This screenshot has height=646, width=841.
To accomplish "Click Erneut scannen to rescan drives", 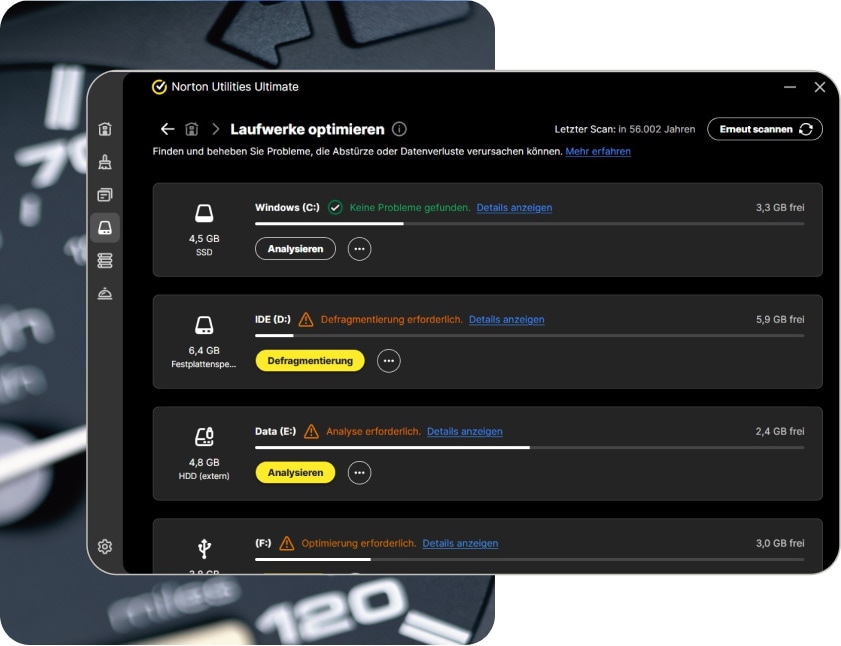I will [x=764, y=129].
